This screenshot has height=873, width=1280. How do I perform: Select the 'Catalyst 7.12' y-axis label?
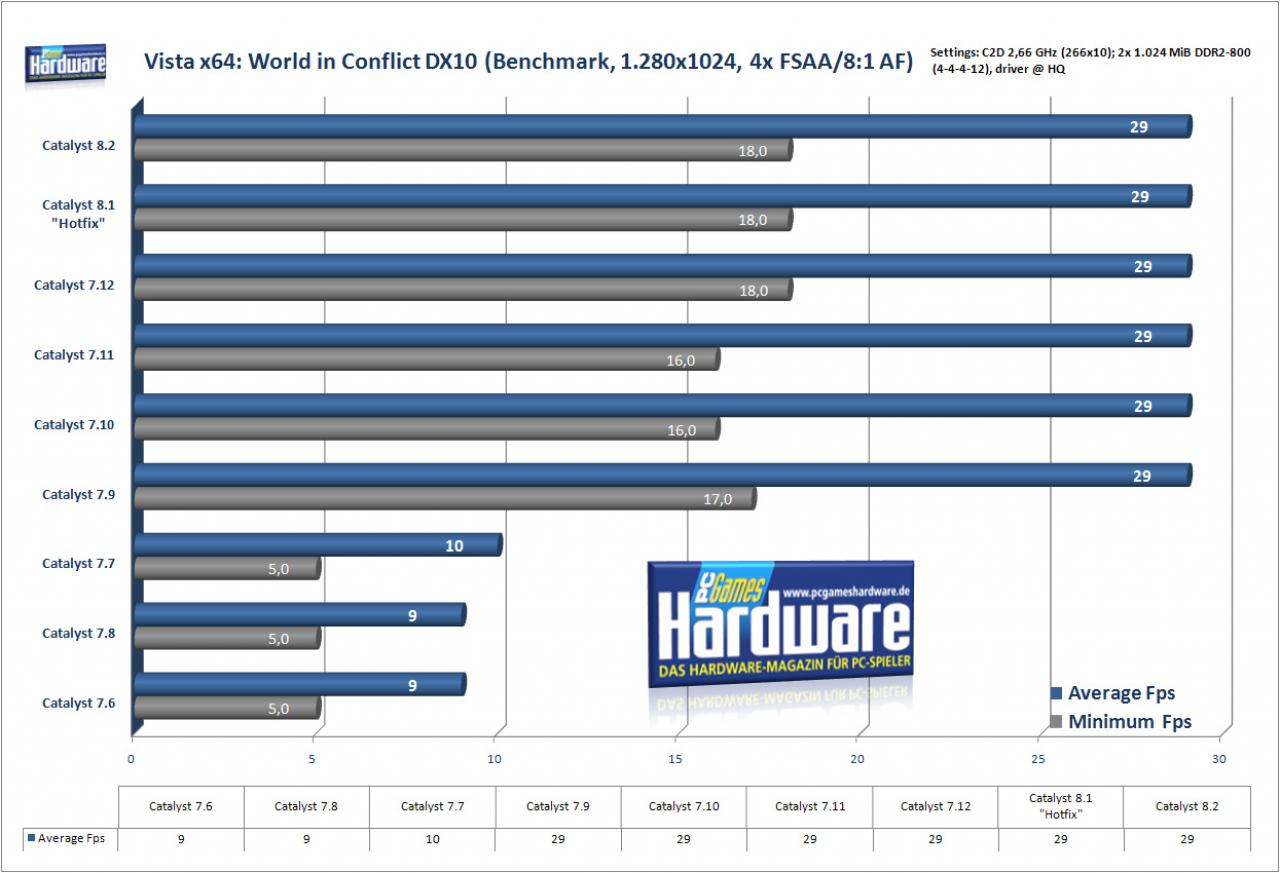(x=75, y=285)
